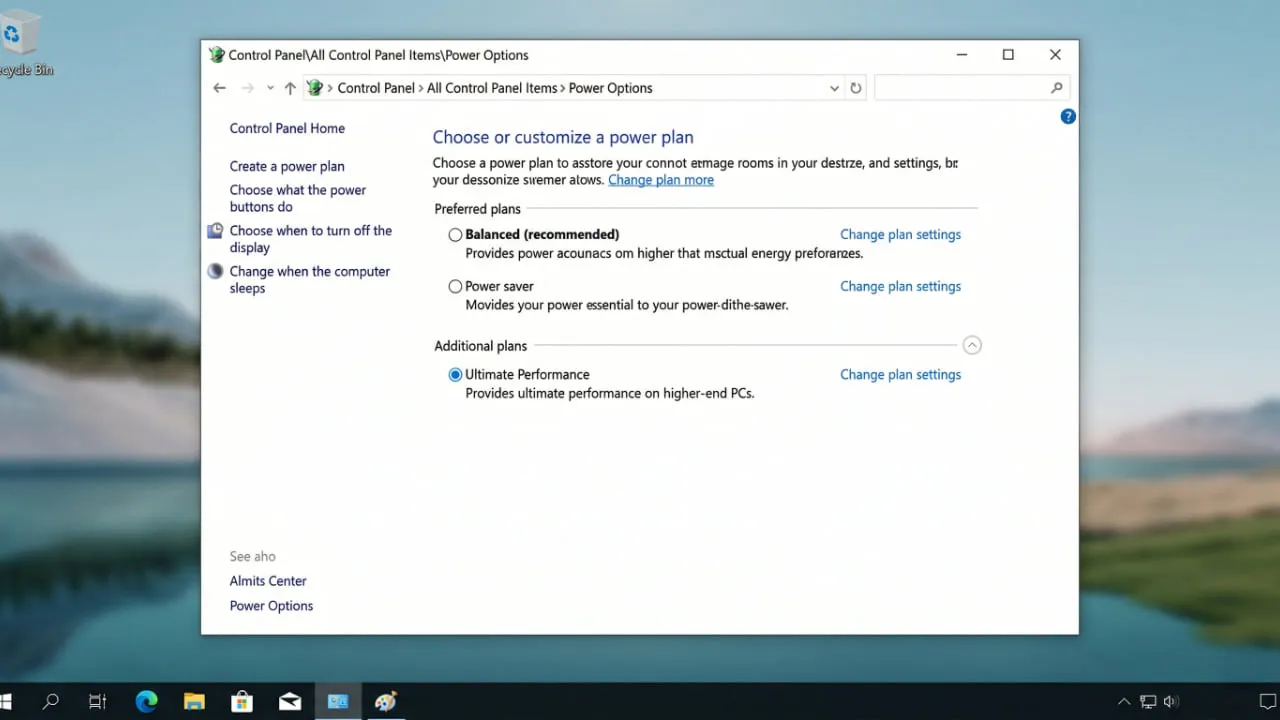1280x720 pixels.
Task: Click Control Panel Home in the sidebar
Action: click(287, 128)
